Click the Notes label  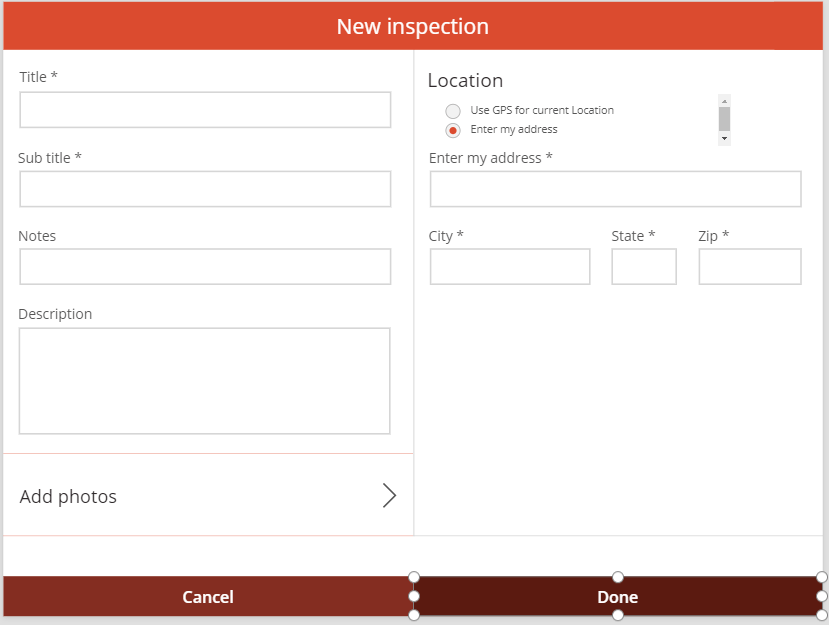tap(37, 236)
